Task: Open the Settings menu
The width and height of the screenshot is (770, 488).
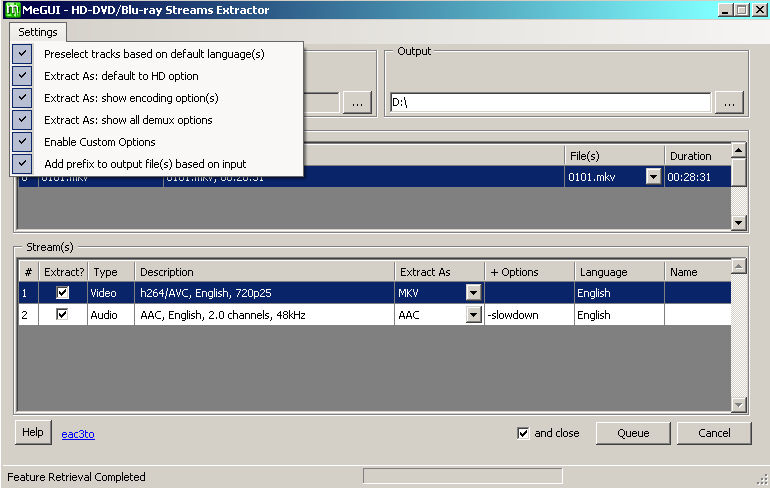Action: click(x=38, y=32)
